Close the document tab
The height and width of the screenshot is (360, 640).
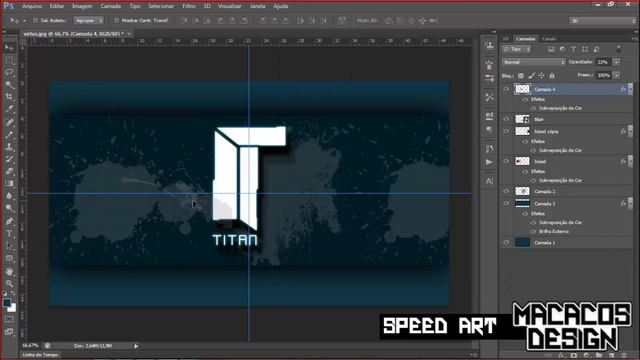point(129,34)
